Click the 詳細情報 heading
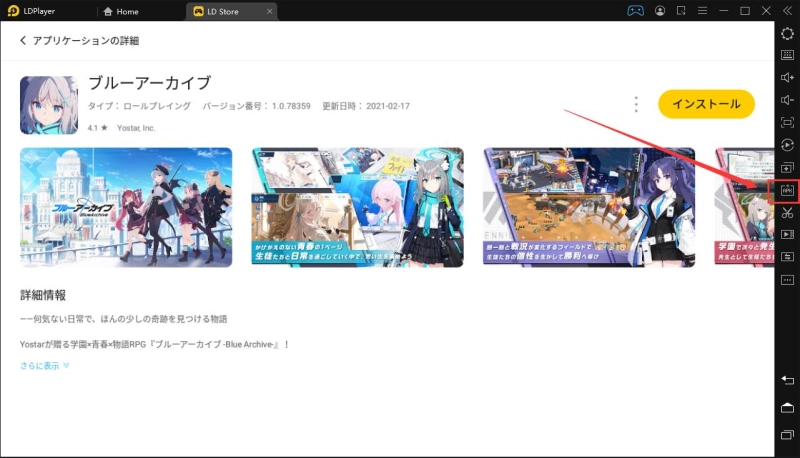The image size is (800, 458). pyautogui.click(x=43, y=295)
